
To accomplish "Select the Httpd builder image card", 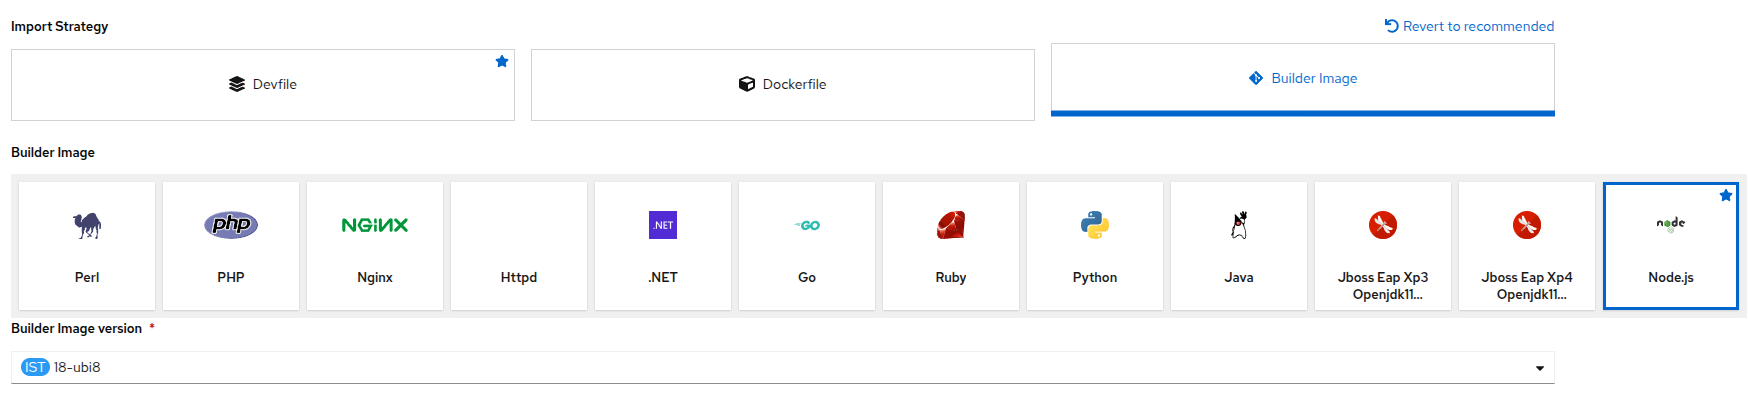I will point(519,246).
